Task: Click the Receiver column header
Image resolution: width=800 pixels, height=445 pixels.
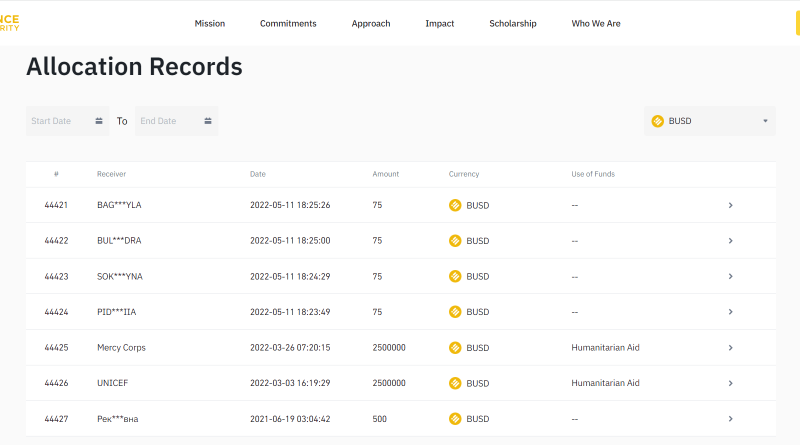Action: (111, 174)
